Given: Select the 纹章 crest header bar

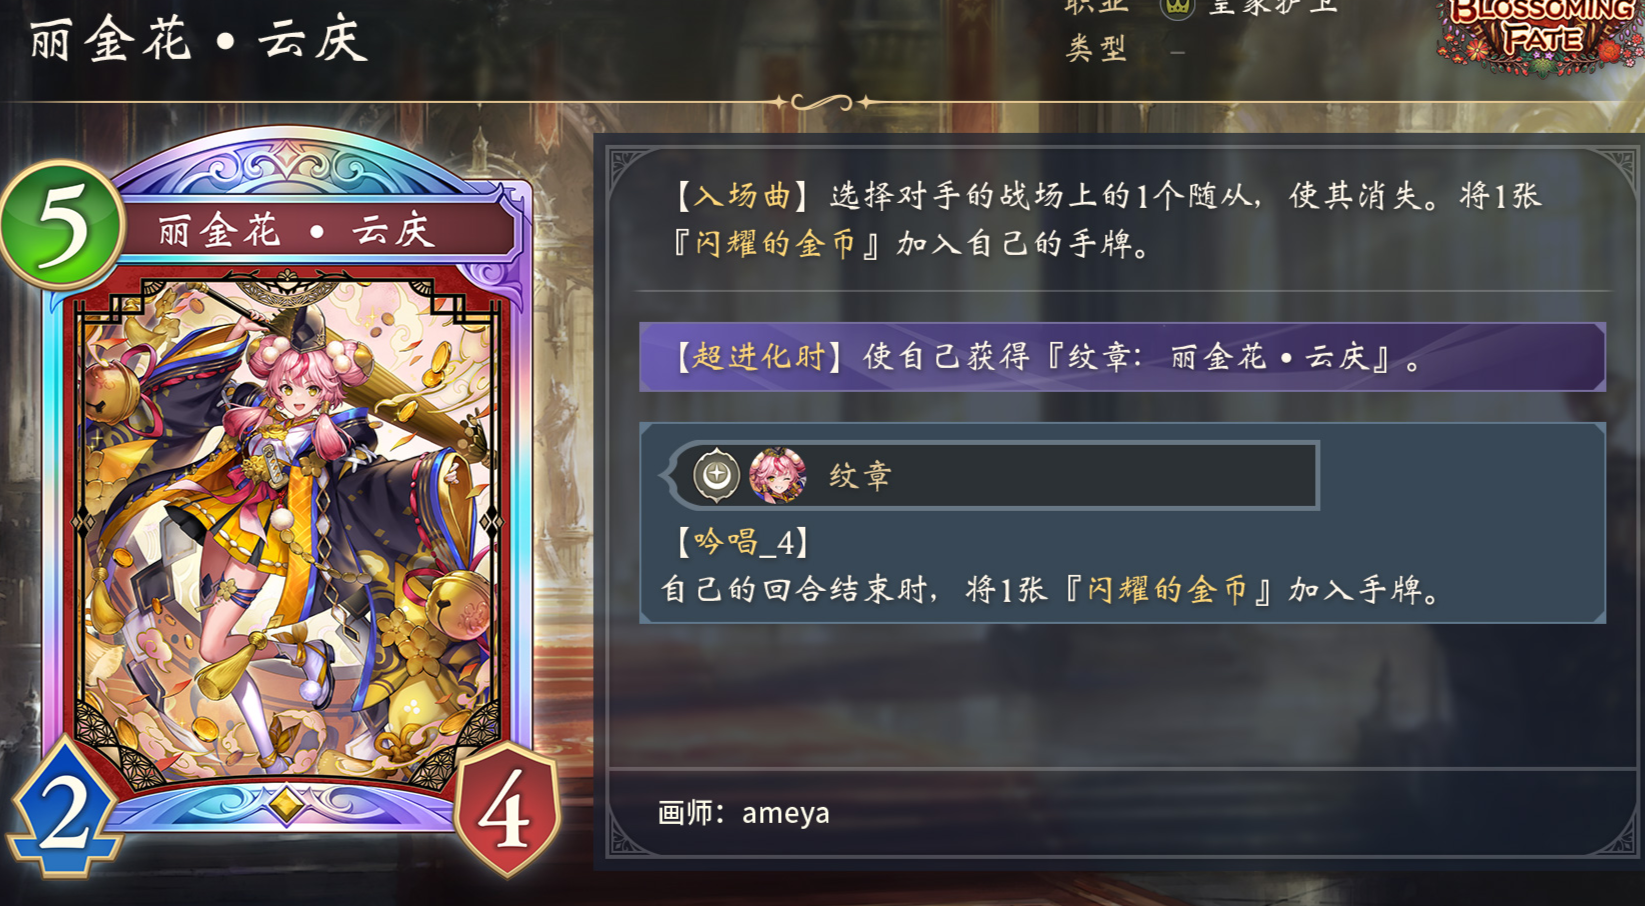Looking at the screenshot, I should (992, 475).
